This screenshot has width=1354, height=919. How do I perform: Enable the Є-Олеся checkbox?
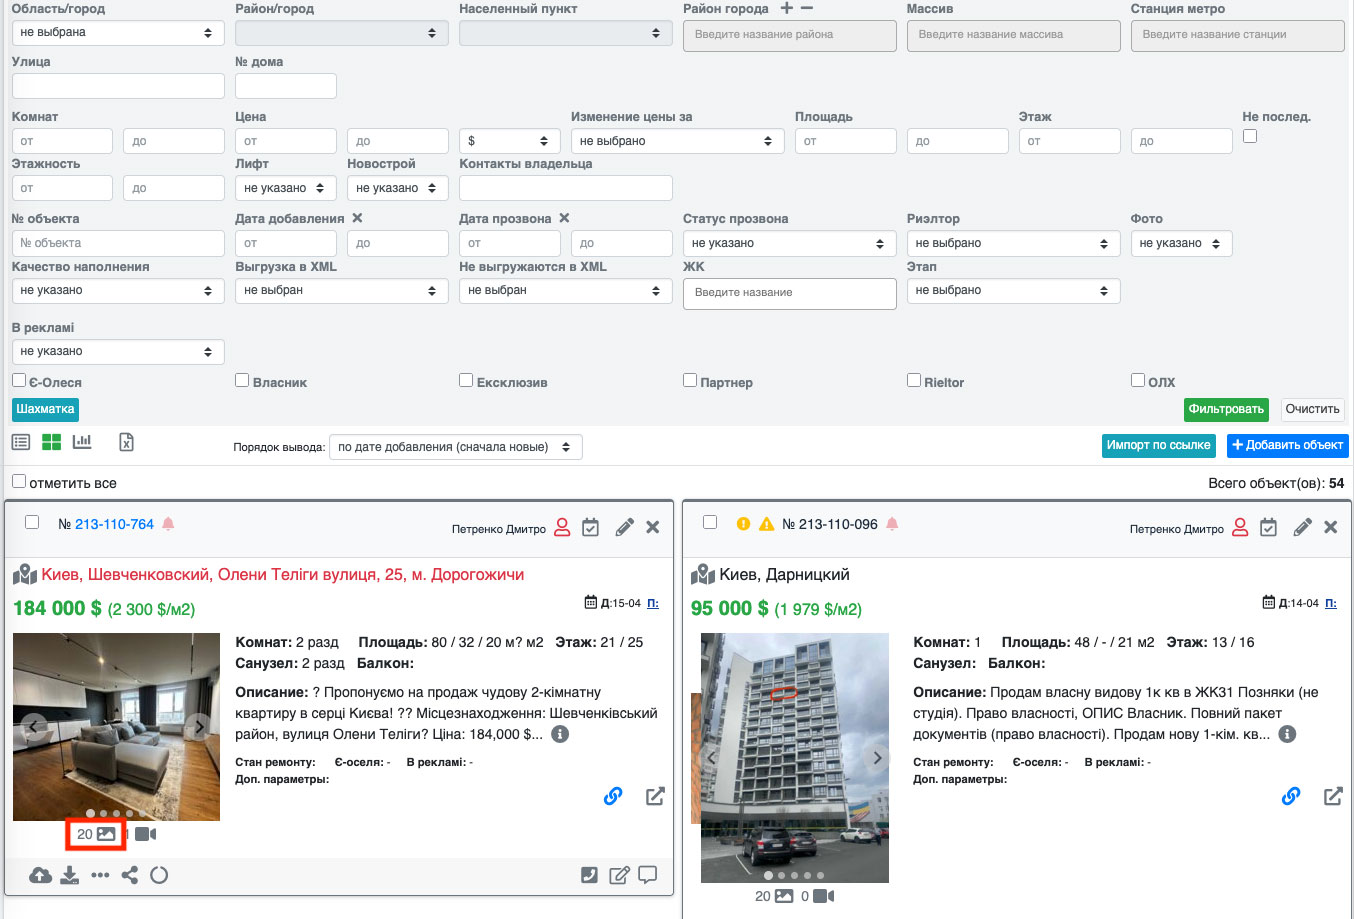click(19, 380)
